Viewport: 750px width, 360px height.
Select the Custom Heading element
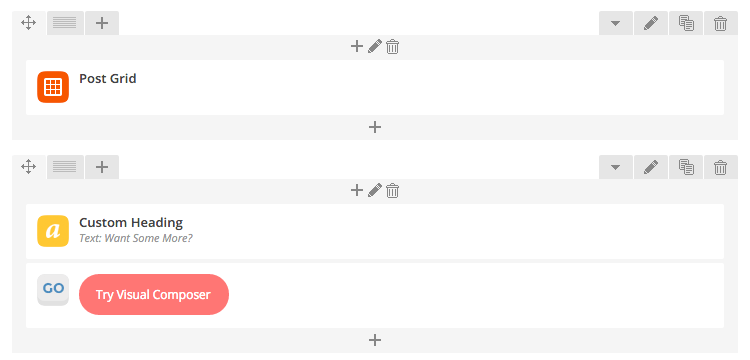pos(375,231)
